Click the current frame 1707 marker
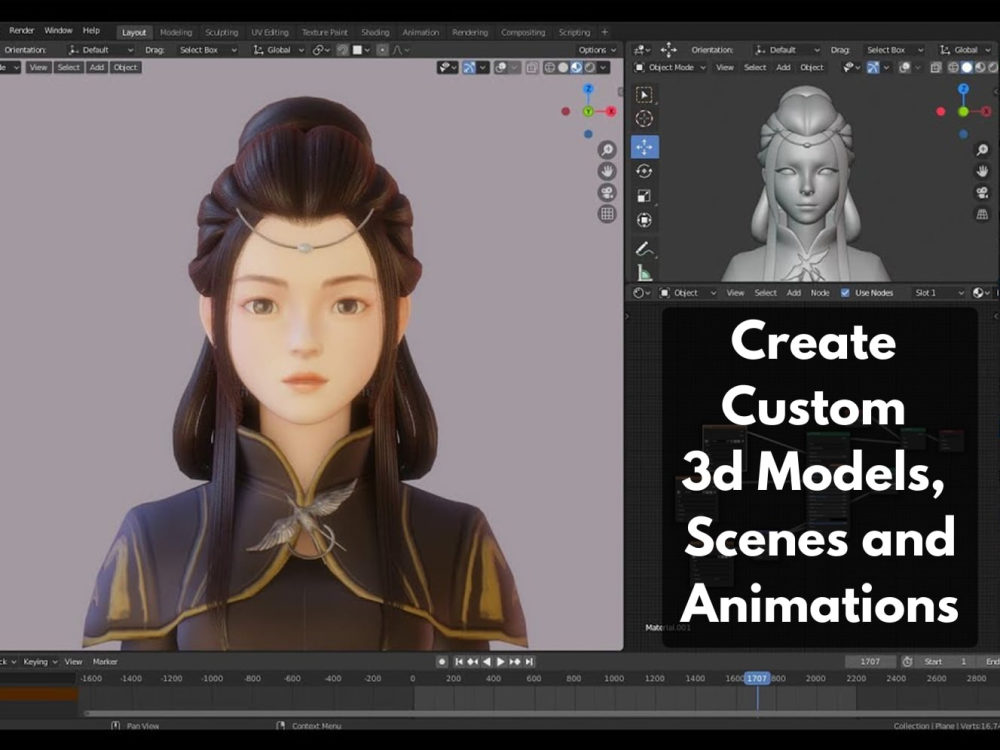The height and width of the screenshot is (750, 1000). (757, 678)
